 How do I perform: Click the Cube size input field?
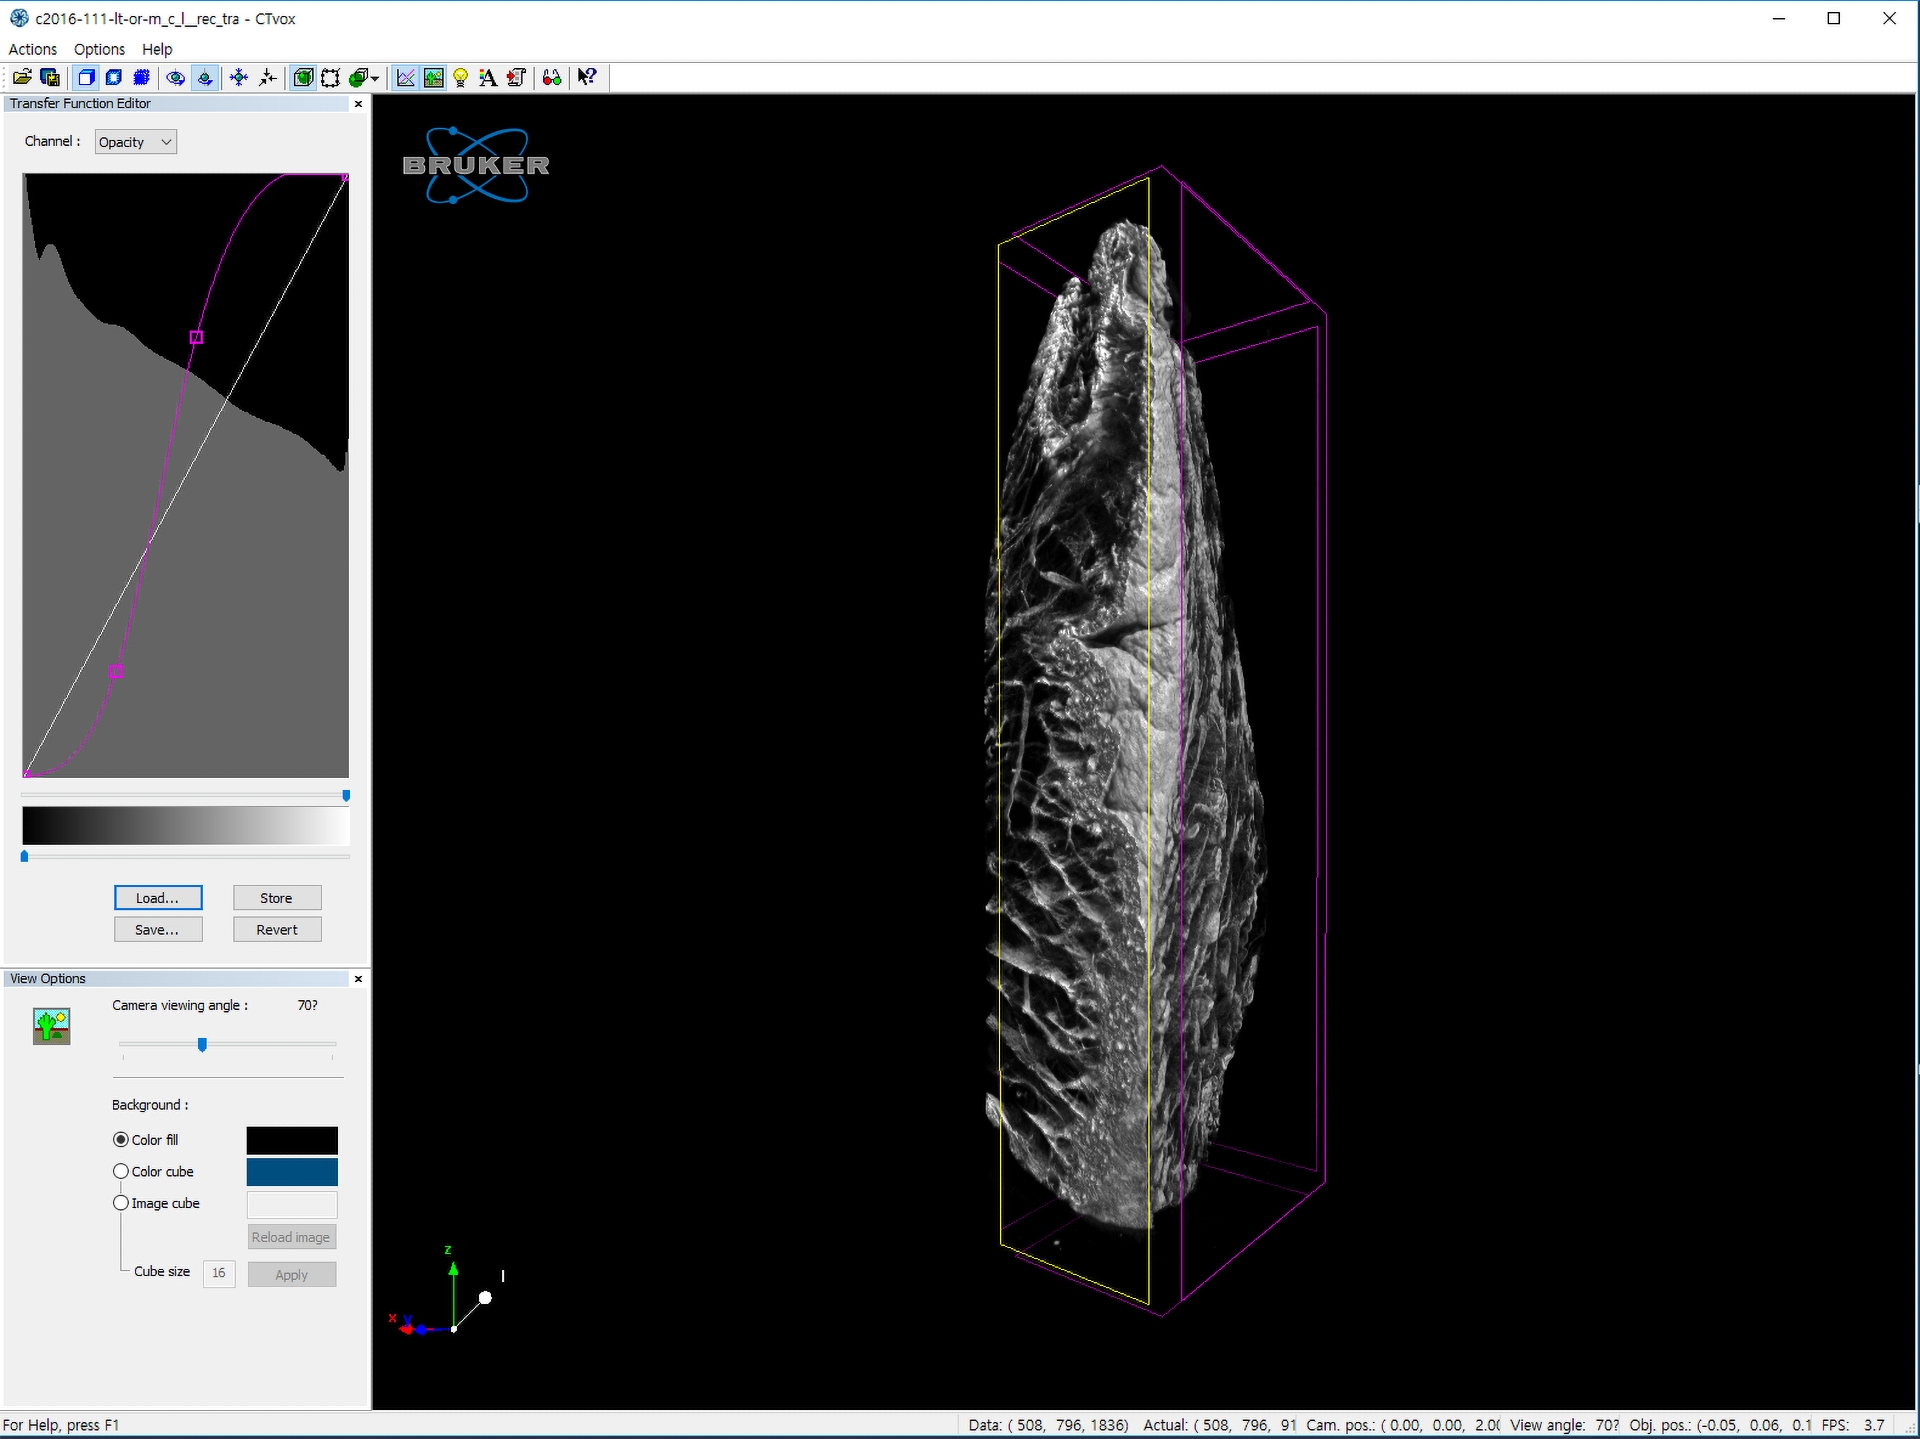[x=219, y=1273]
